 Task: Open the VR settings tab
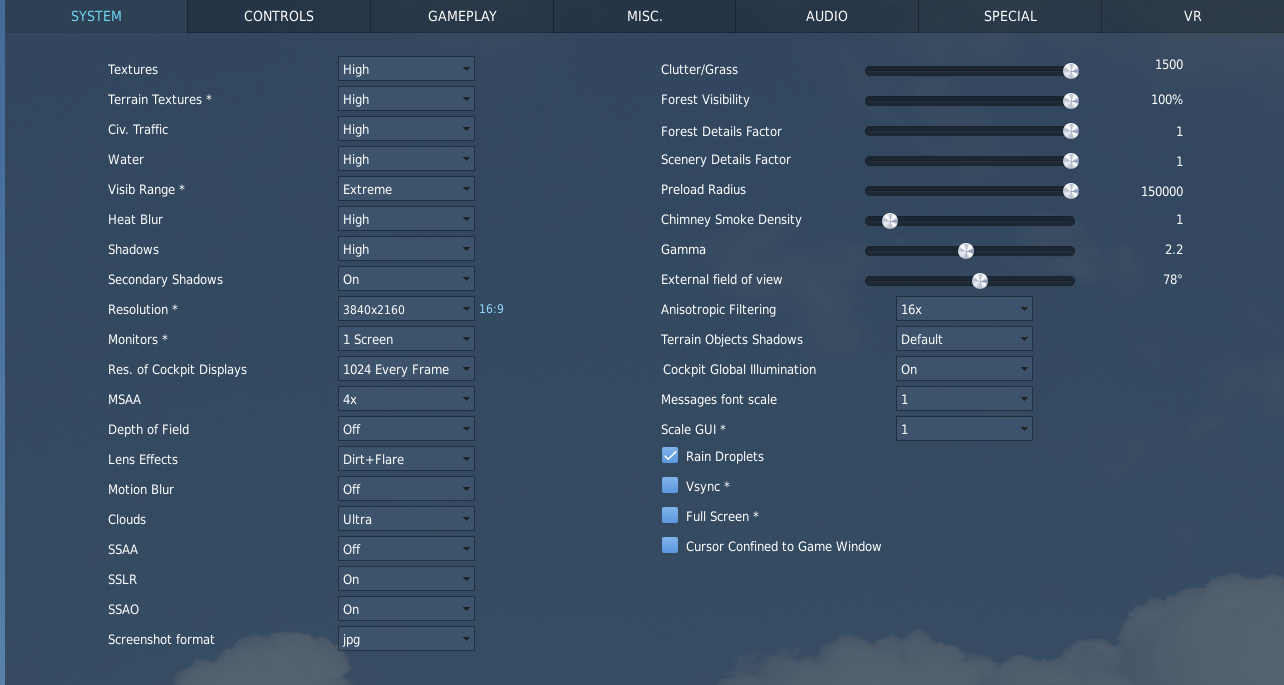1192,16
